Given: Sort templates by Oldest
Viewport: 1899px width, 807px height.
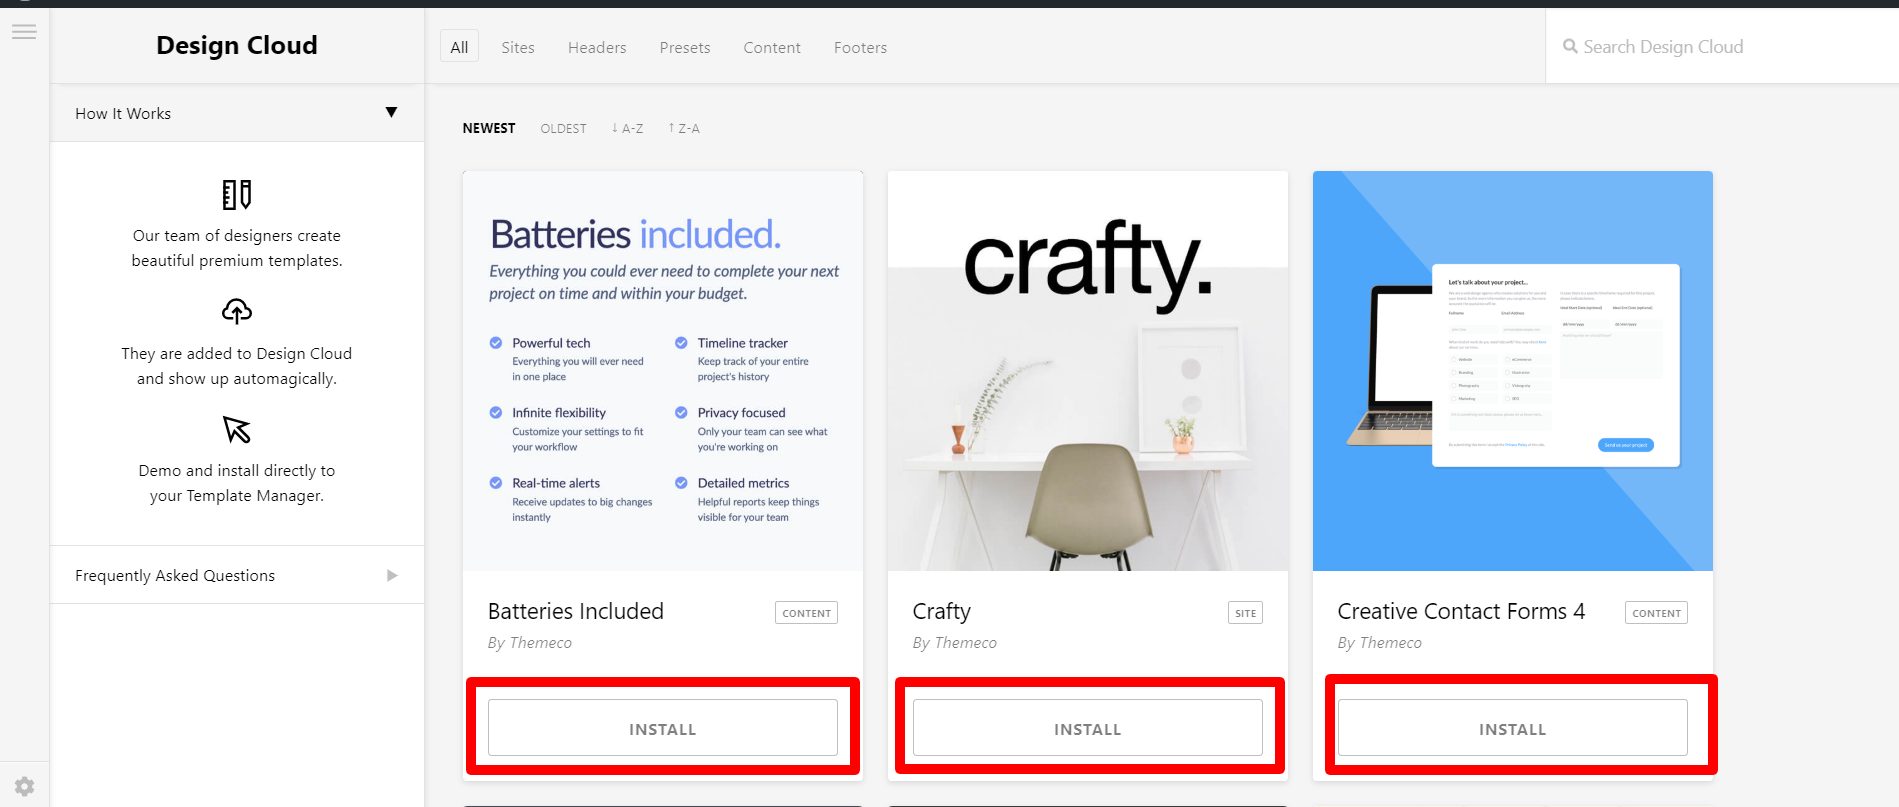Looking at the screenshot, I should click(x=563, y=128).
